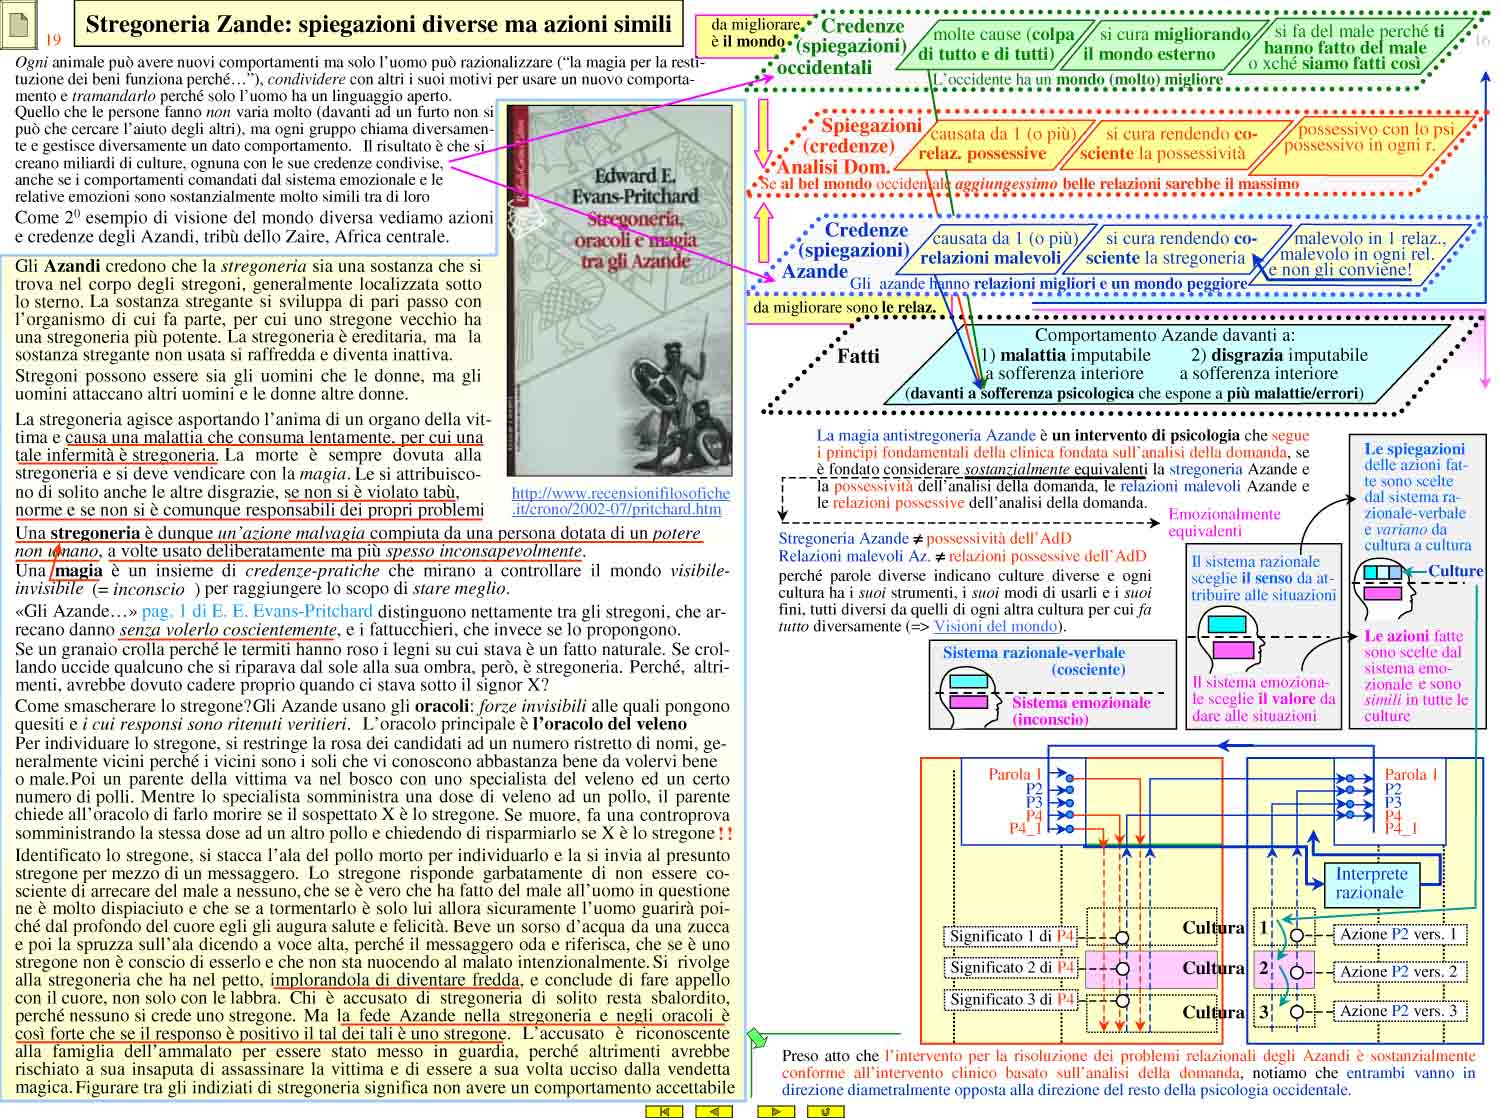Click the Evans-Pritchard book cover image
The width and height of the screenshot is (1500, 1118).
[x=619, y=291]
